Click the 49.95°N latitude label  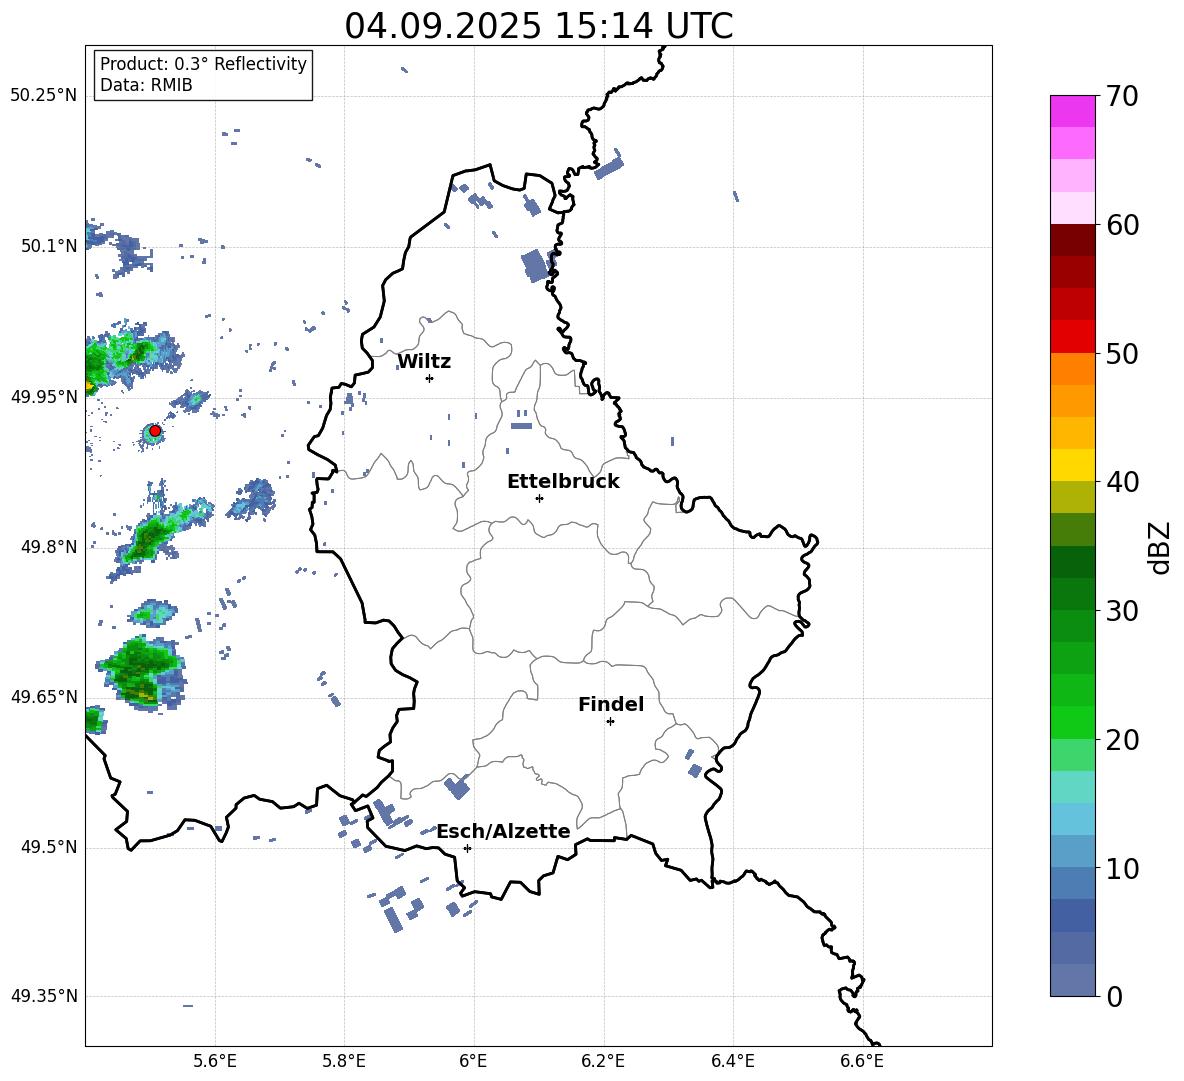[x=43, y=396]
